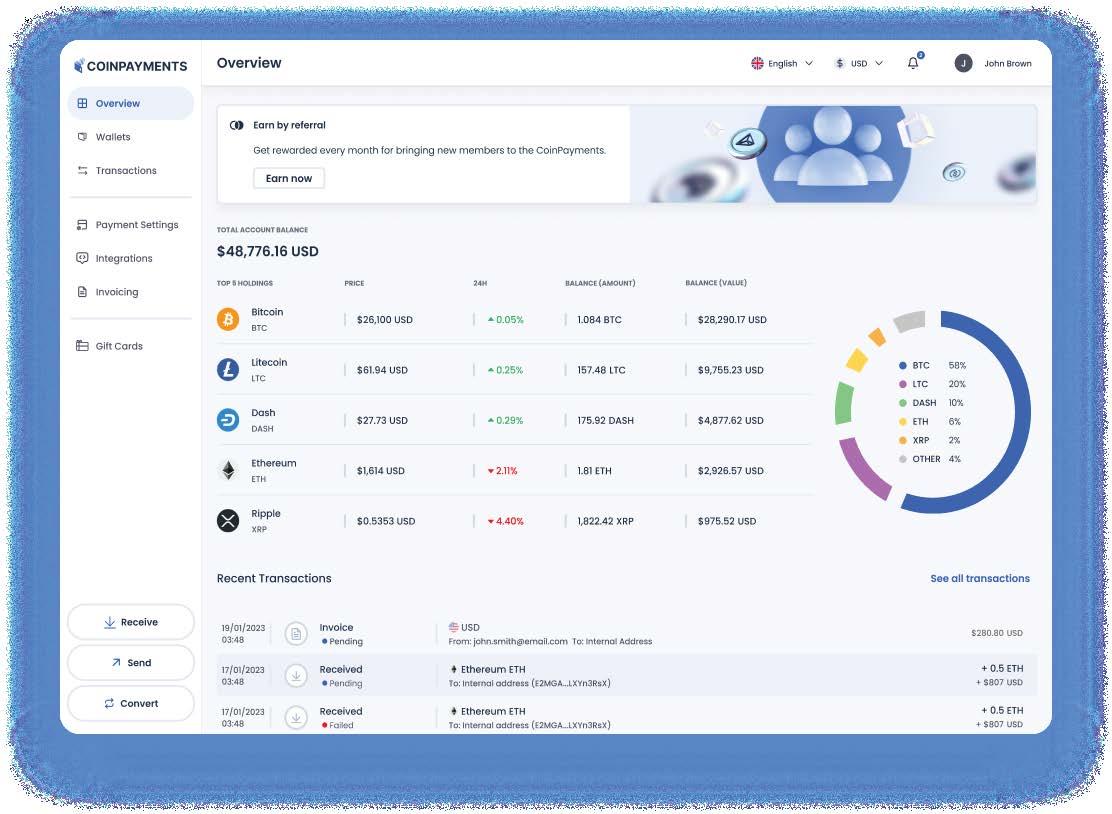Viewport: 1112px width, 814px height.
Task: Click the Dash coin icon
Action: pyautogui.click(x=228, y=420)
